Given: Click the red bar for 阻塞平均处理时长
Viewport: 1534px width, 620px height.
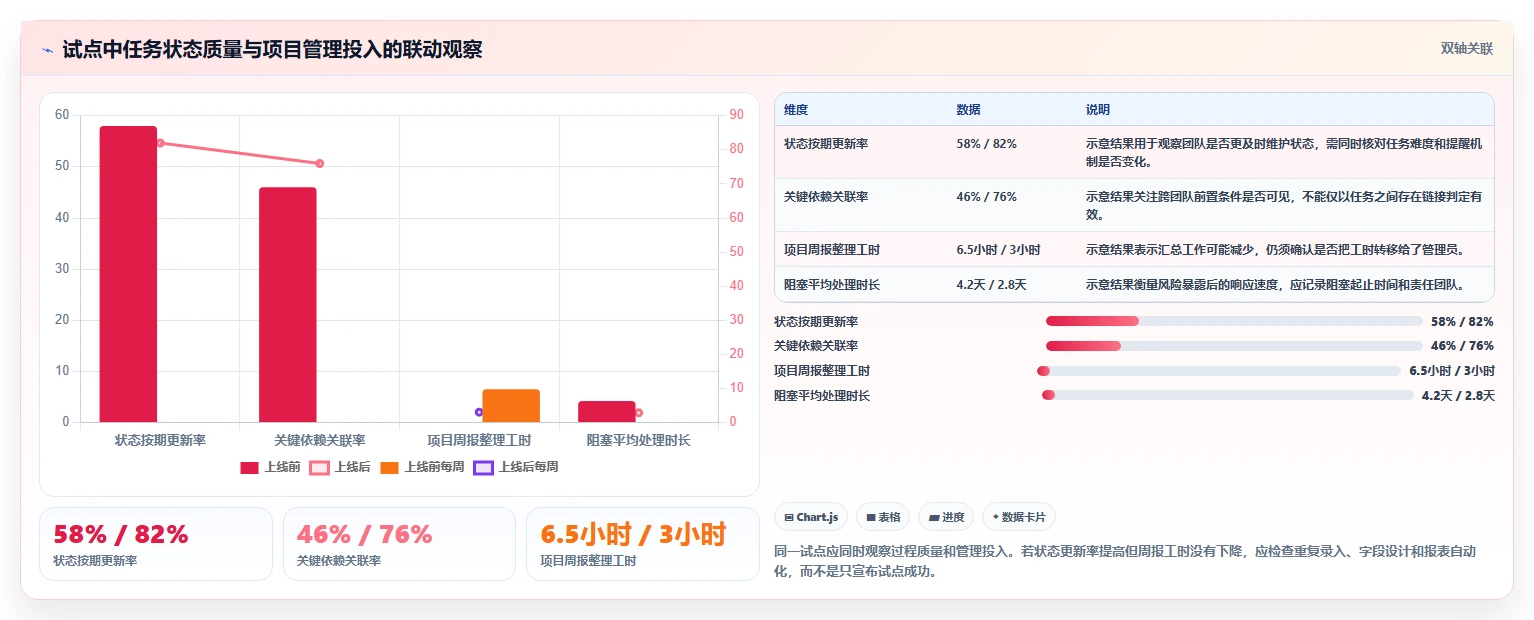Looking at the screenshot, I should pyautogui.click(x=607, y=411).
